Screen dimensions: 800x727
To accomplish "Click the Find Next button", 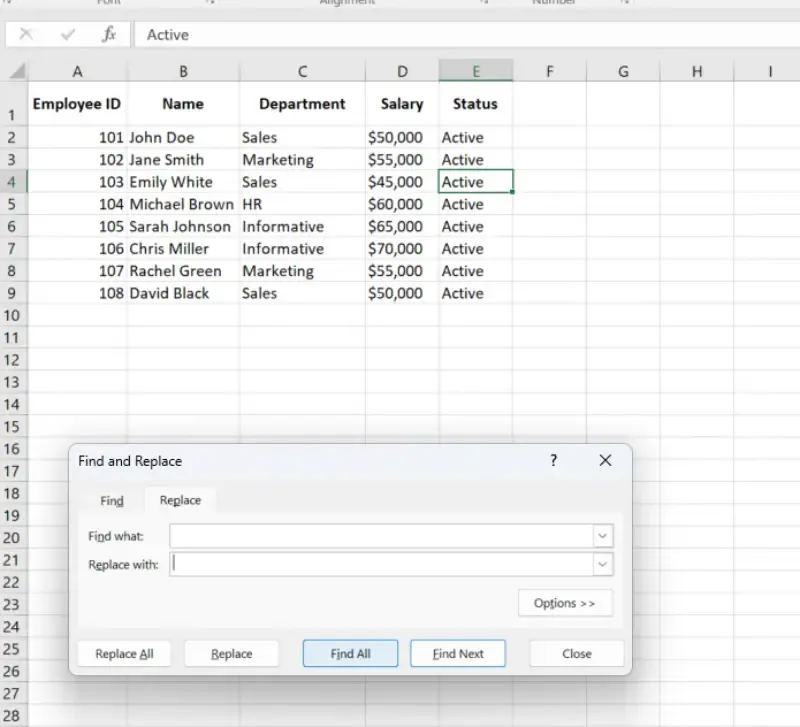I will tap(458, 654).
